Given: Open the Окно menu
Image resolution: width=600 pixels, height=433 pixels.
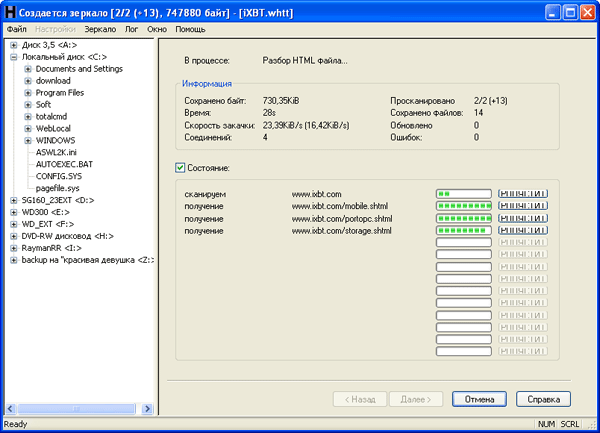Looking at the screenshot, I should pyautogui.click(x=157, y=29).
